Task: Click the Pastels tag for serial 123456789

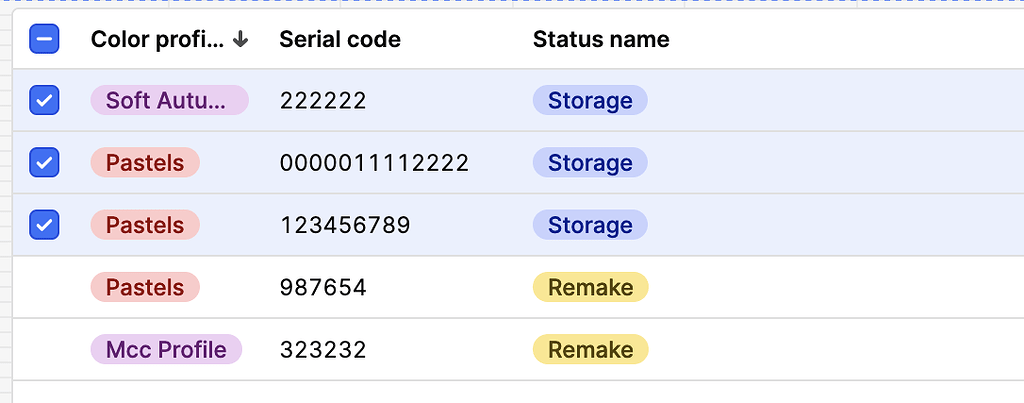Action: coord(145,224)
